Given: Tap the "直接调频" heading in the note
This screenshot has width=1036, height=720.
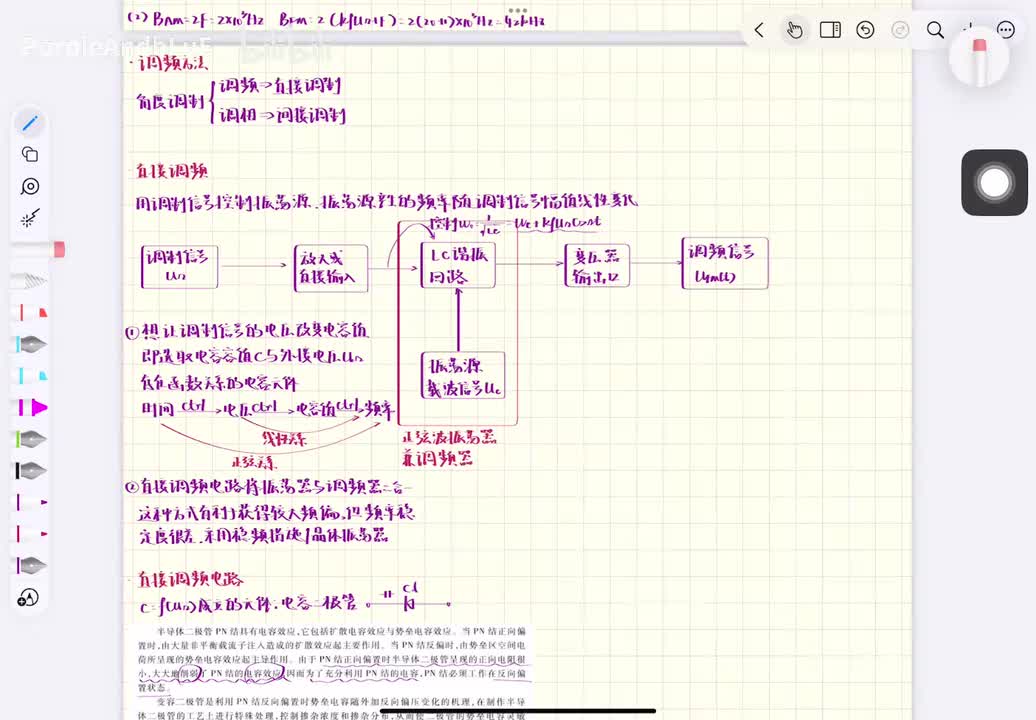Looking at the screenshot, I should [x=172, y=171].
